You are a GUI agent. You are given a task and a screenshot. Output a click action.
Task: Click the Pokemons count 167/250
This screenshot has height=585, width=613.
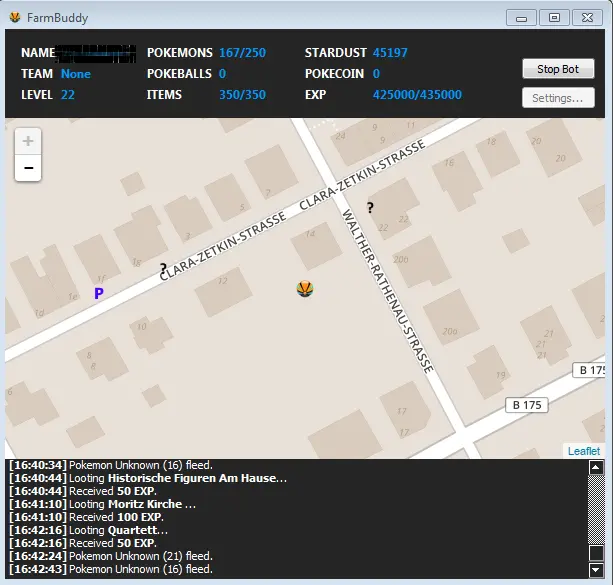(x=242, y=52)
